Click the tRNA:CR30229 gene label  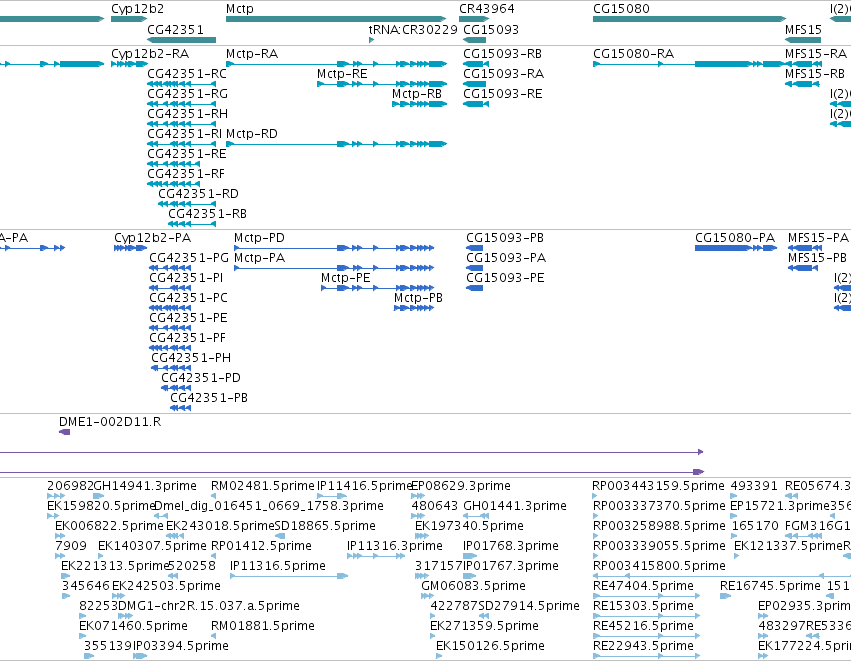pos(413,29)
